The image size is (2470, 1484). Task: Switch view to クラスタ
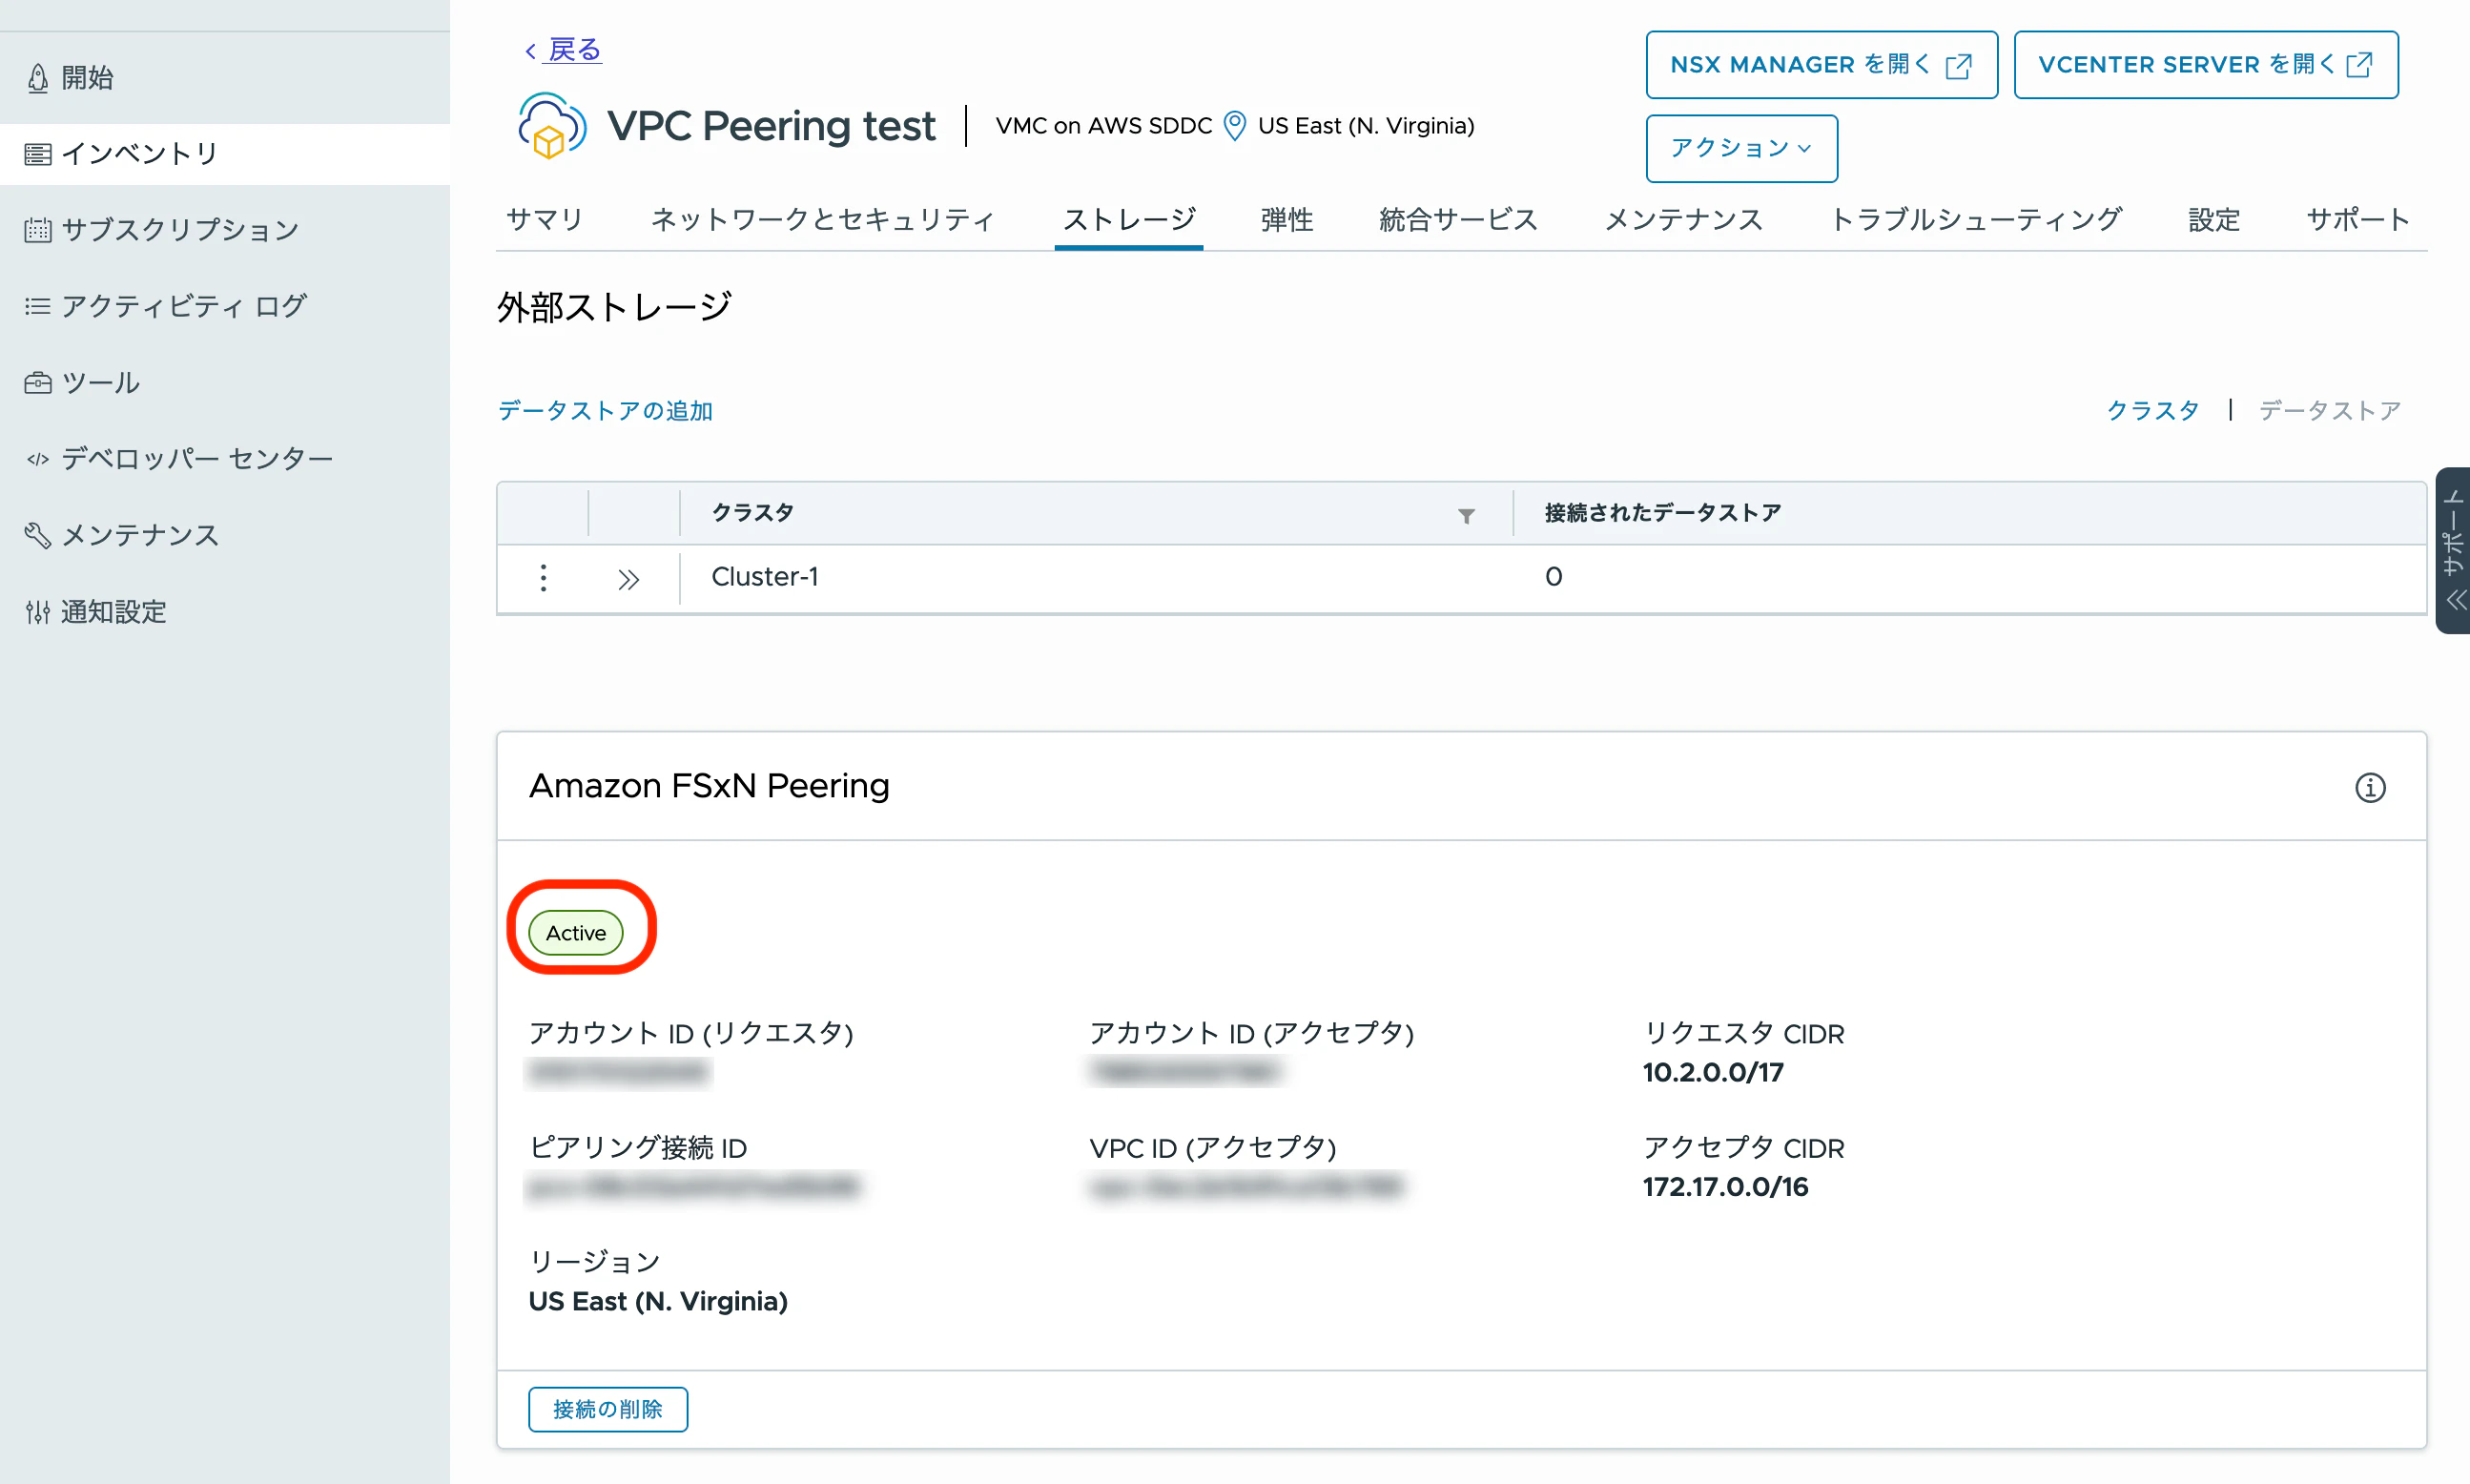click(2153, 411)
